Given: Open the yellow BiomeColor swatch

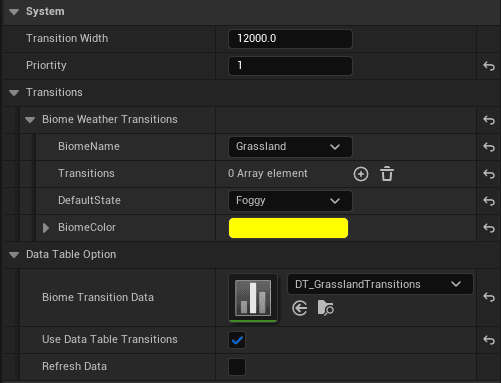Looking at the screenshot, I should click(x=288, y=228).
